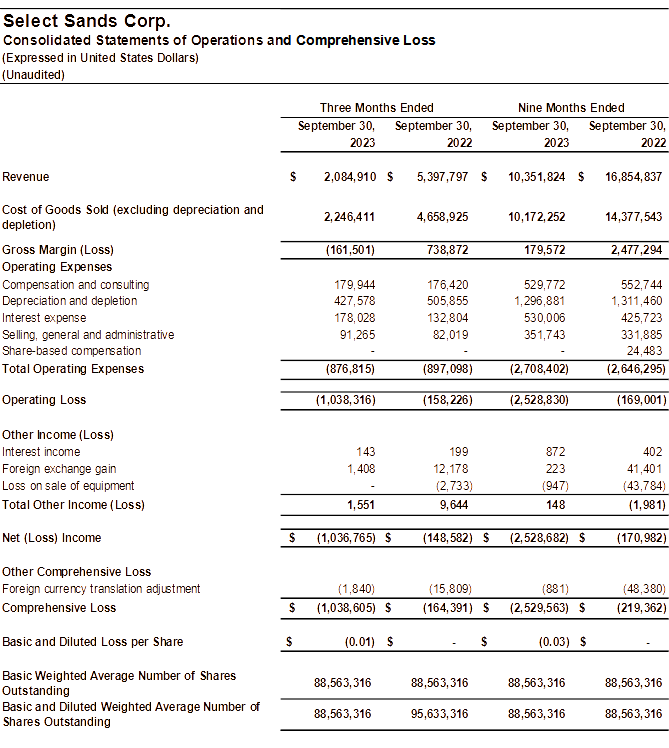The width and height of the screenshot is (669, 748).
Task: Select the "Consolidated Statements of Operations and Comprehensive Loss" heading
Action: [x=219, y=41]
